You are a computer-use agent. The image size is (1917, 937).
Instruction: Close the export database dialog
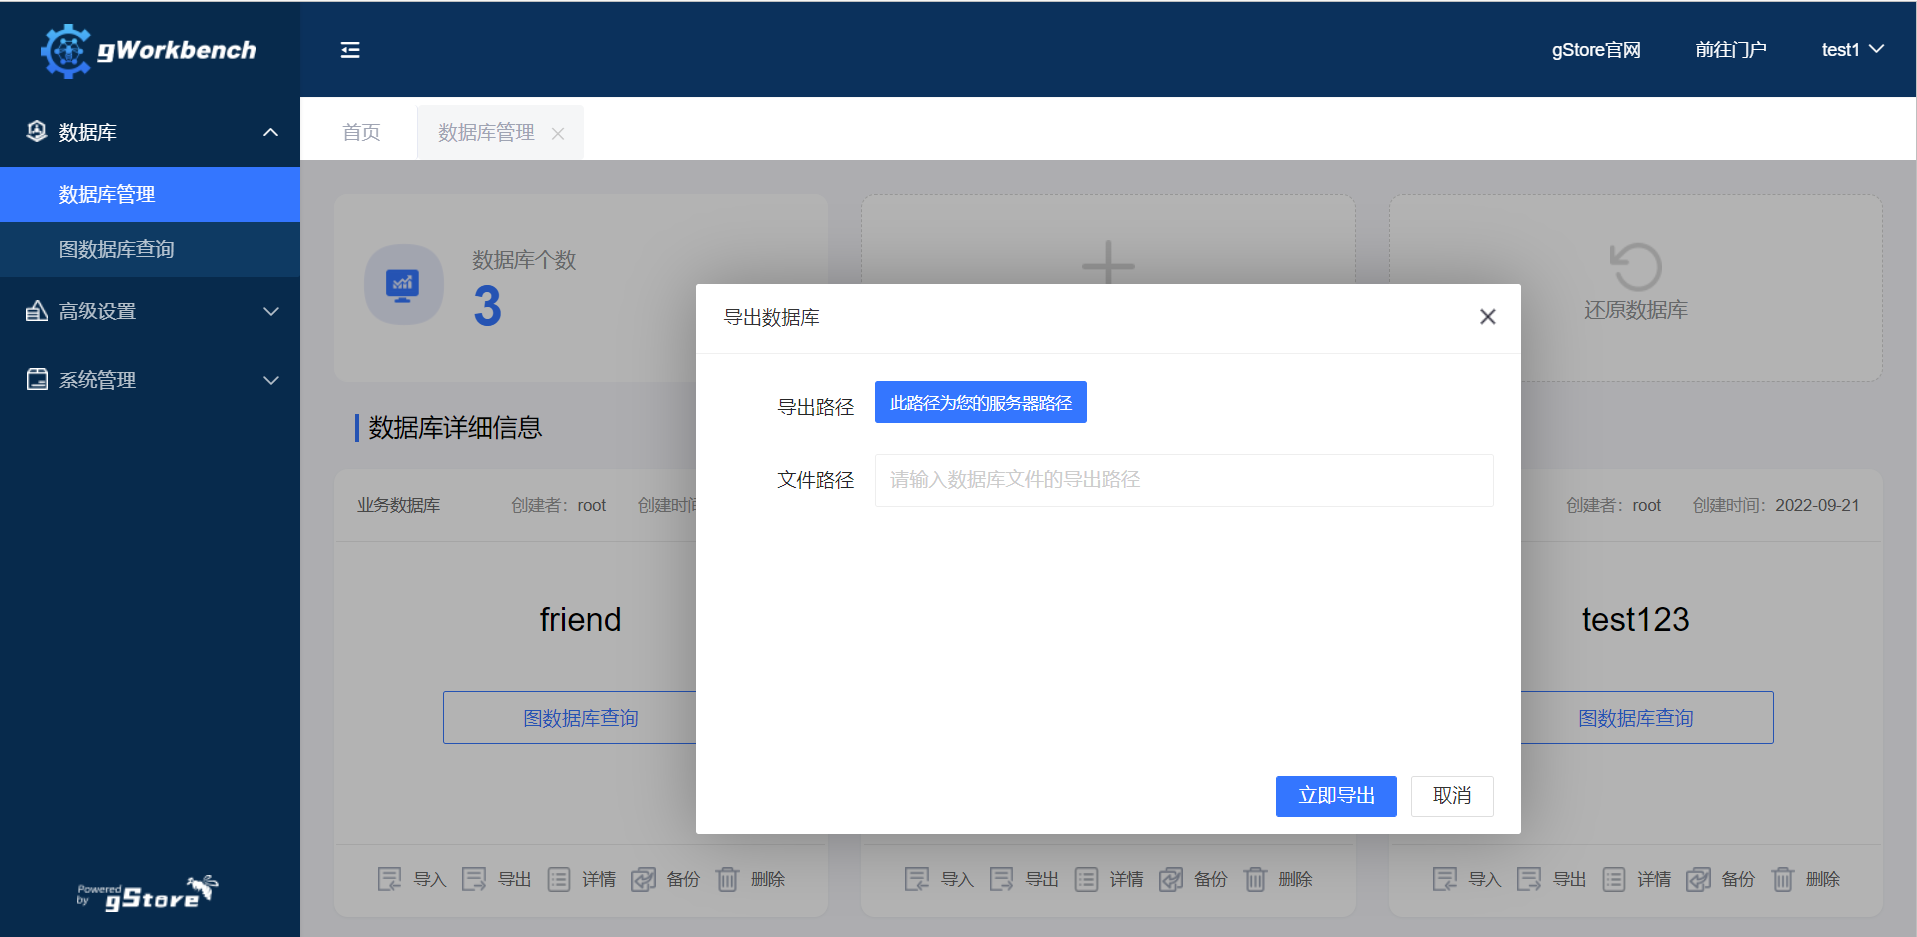[1487, 317]
